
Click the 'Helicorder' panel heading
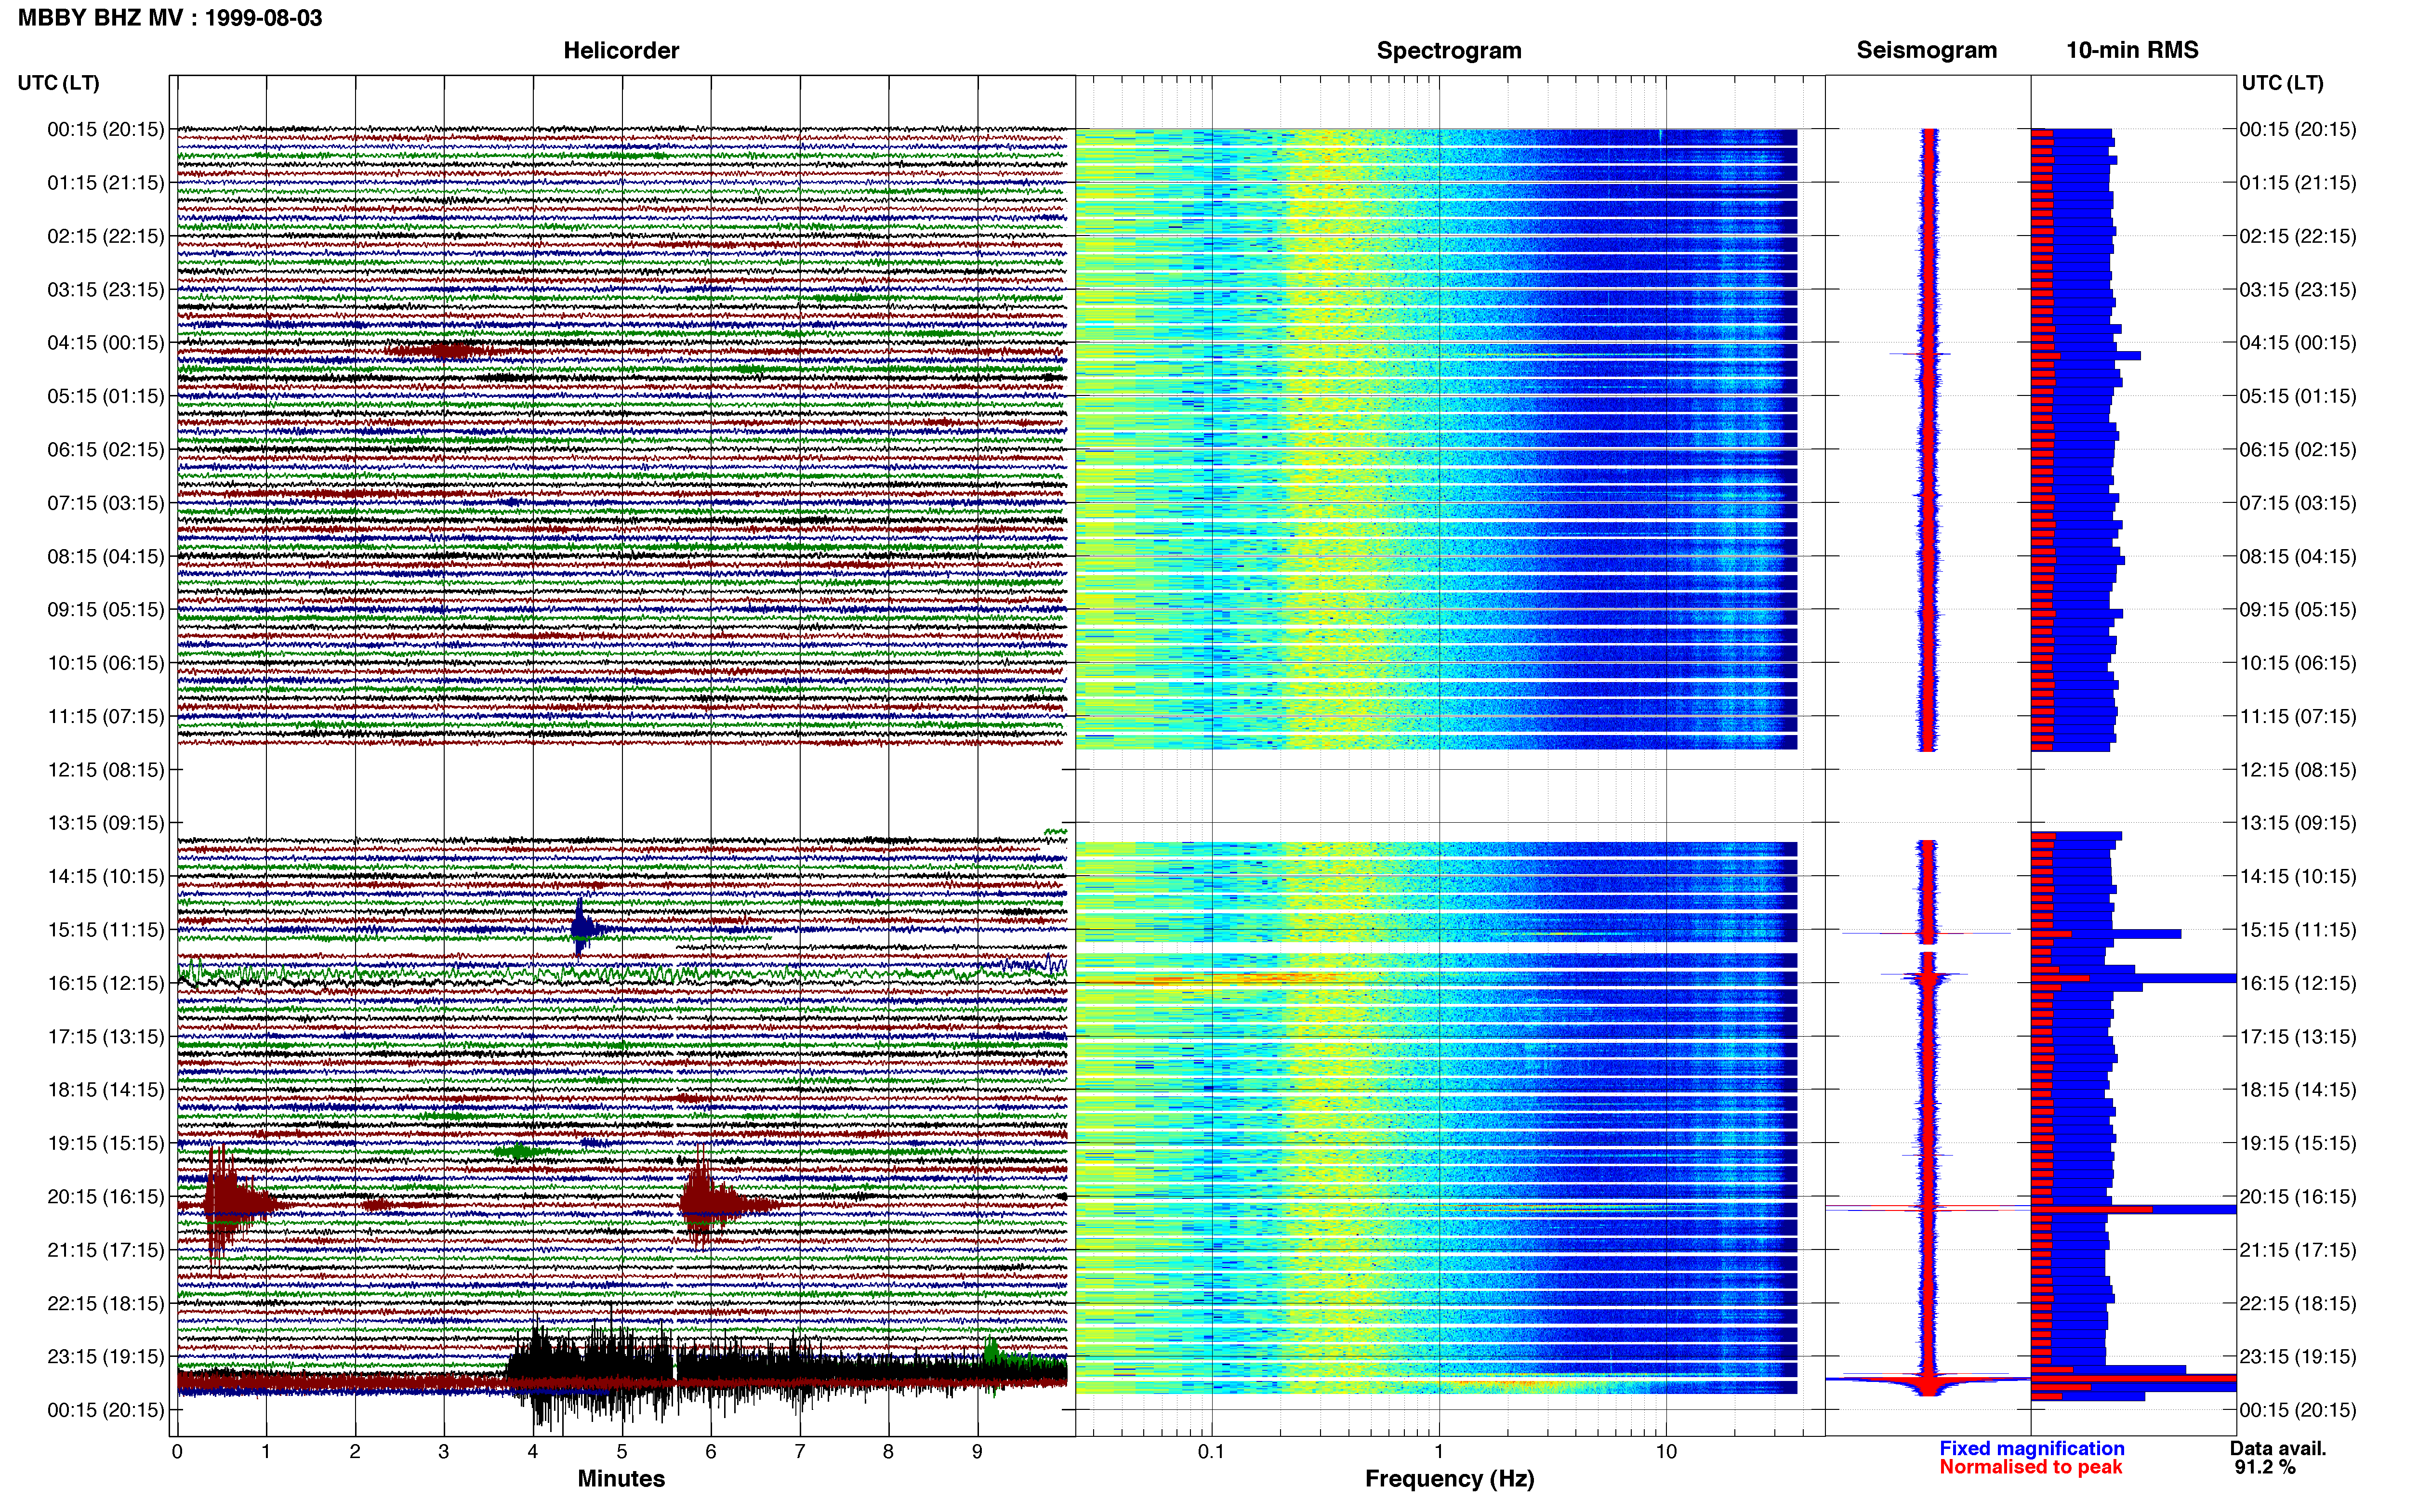click(x=621, y=51)
